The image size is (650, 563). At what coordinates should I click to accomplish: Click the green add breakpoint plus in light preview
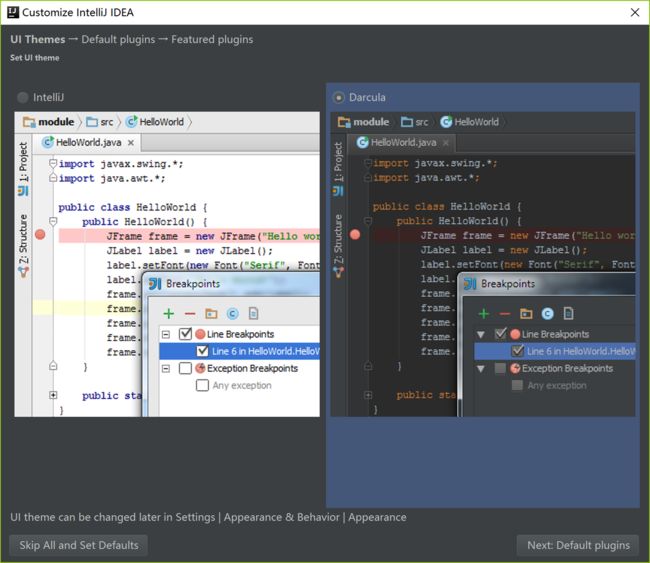pyautogui.click(x=169, y=313)
